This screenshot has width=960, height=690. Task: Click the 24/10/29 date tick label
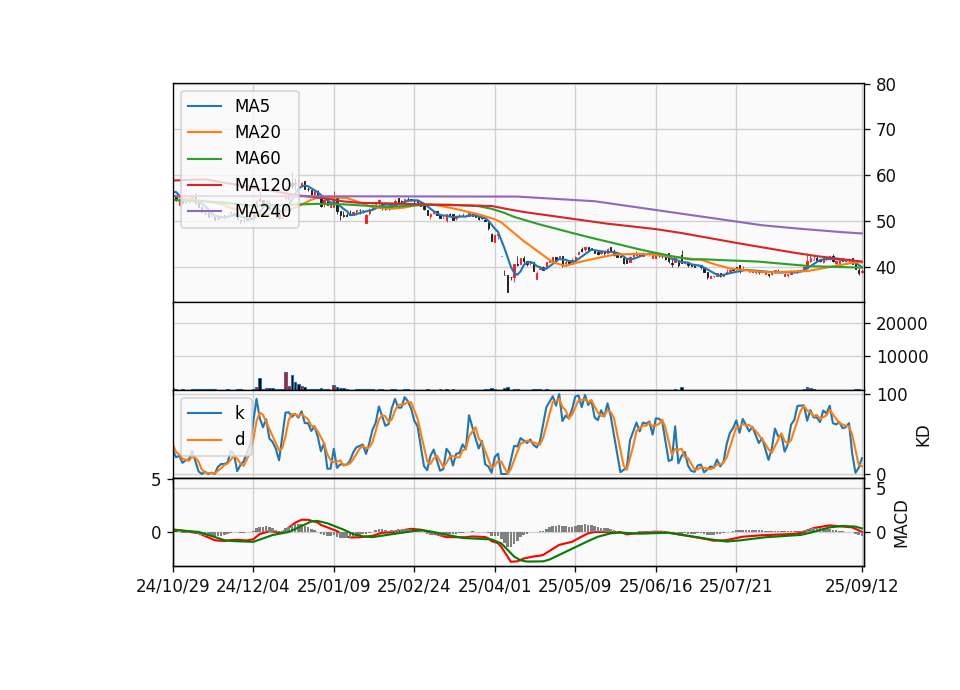pyautogui.click(x=173, y=586)
